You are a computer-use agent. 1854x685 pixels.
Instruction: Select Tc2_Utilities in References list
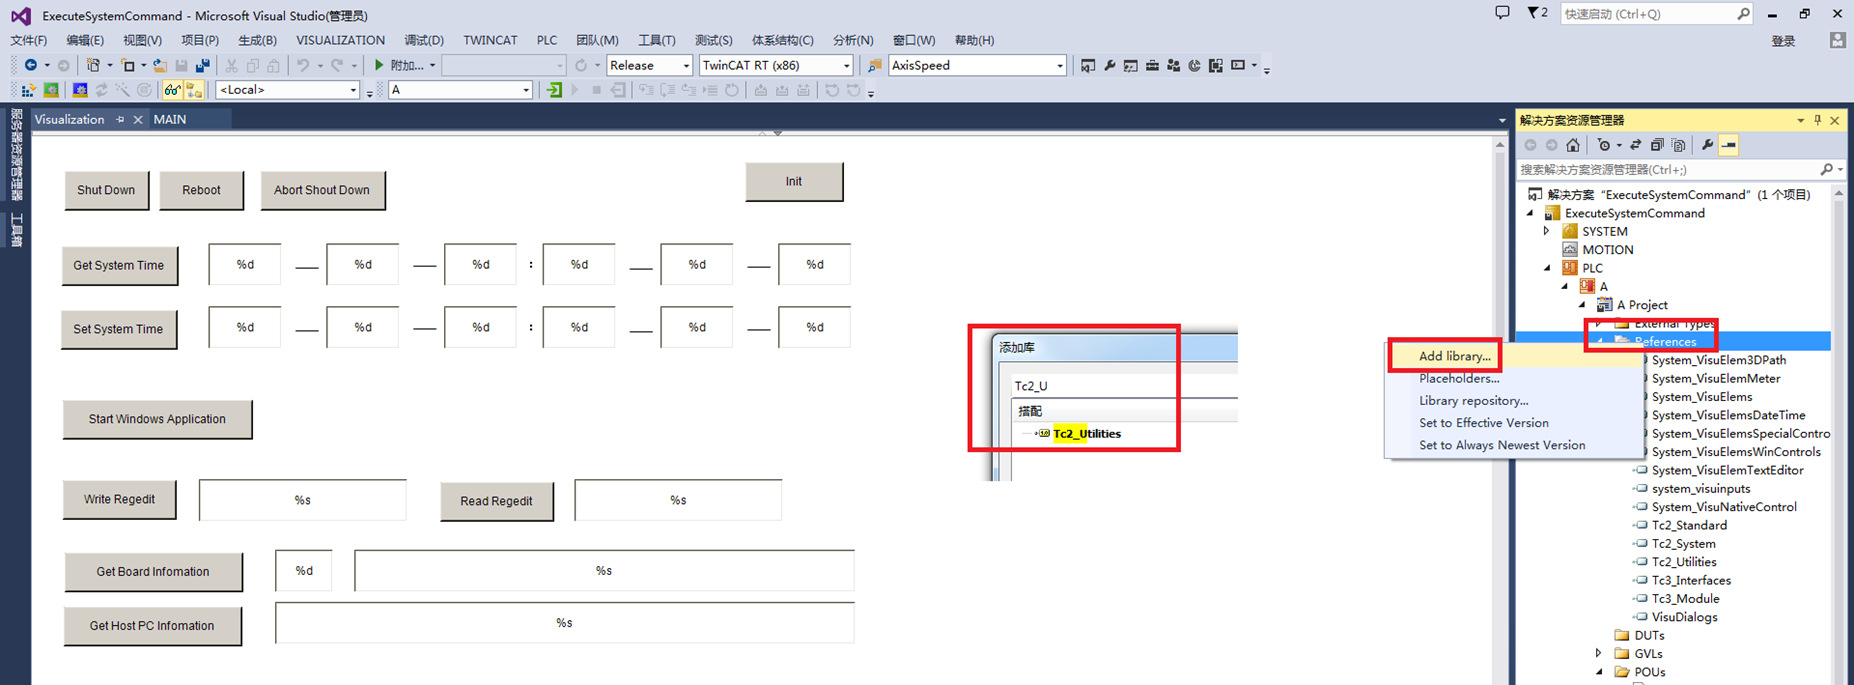[1684, 562]
